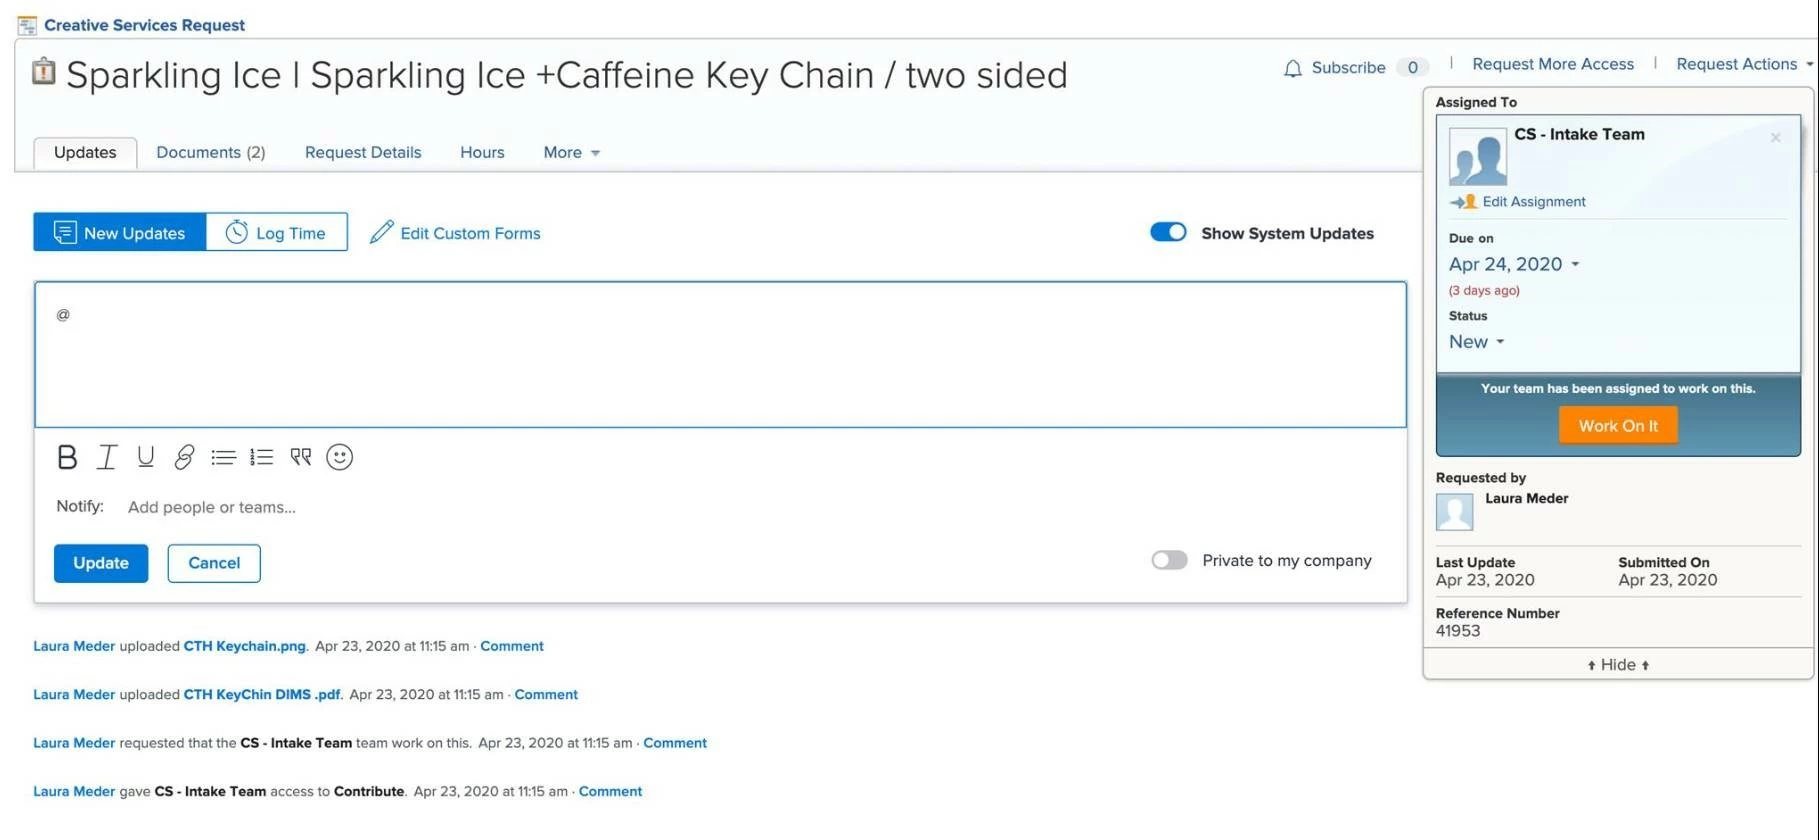The height and width of the screenshot is (840, 1819).
Task: Disable the Show System Updates toggle
Action: click(x=1168, y=232)
